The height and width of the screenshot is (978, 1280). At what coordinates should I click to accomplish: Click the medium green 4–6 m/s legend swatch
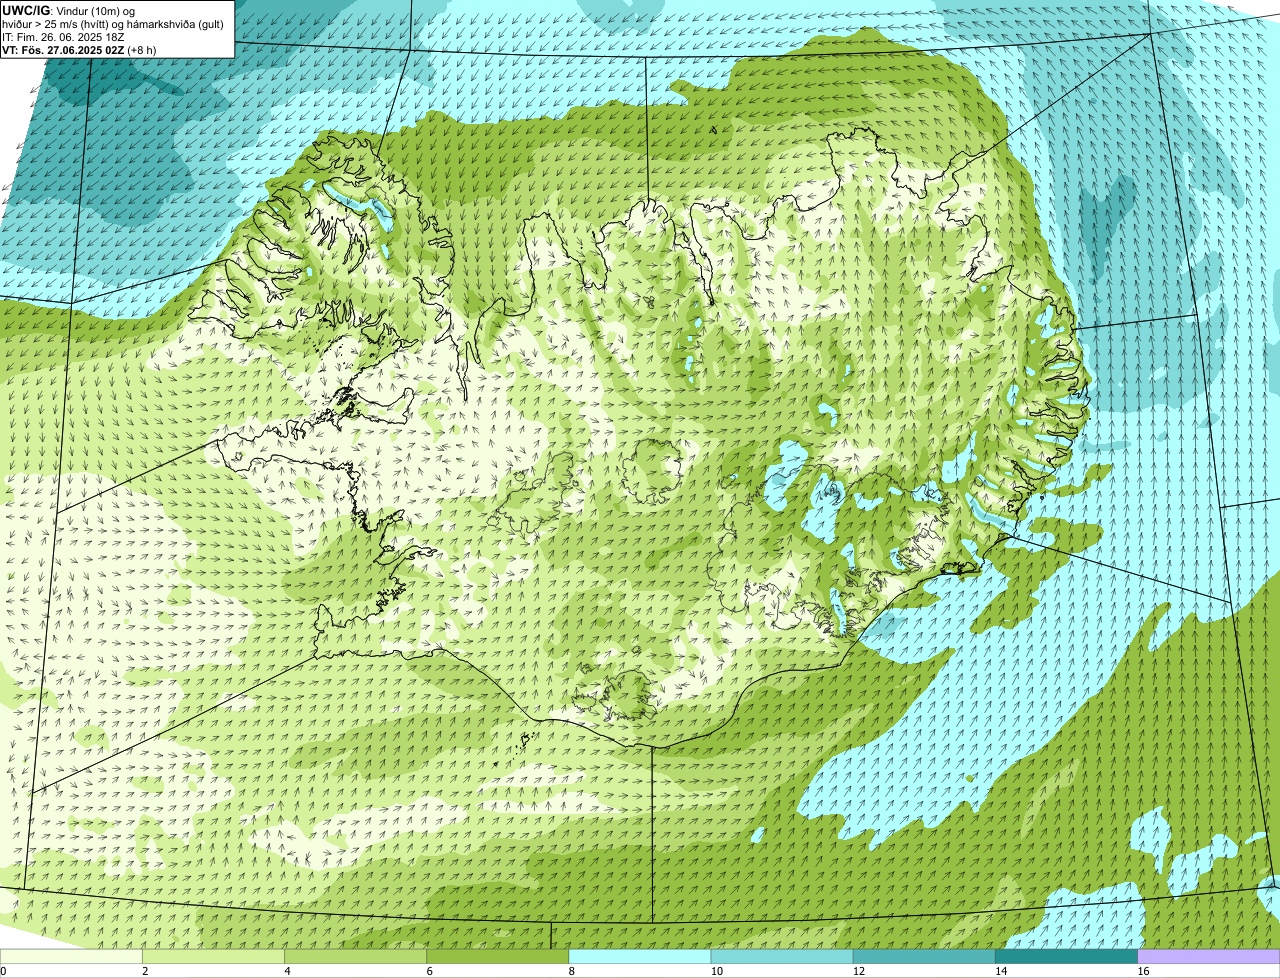coord(355,956)
